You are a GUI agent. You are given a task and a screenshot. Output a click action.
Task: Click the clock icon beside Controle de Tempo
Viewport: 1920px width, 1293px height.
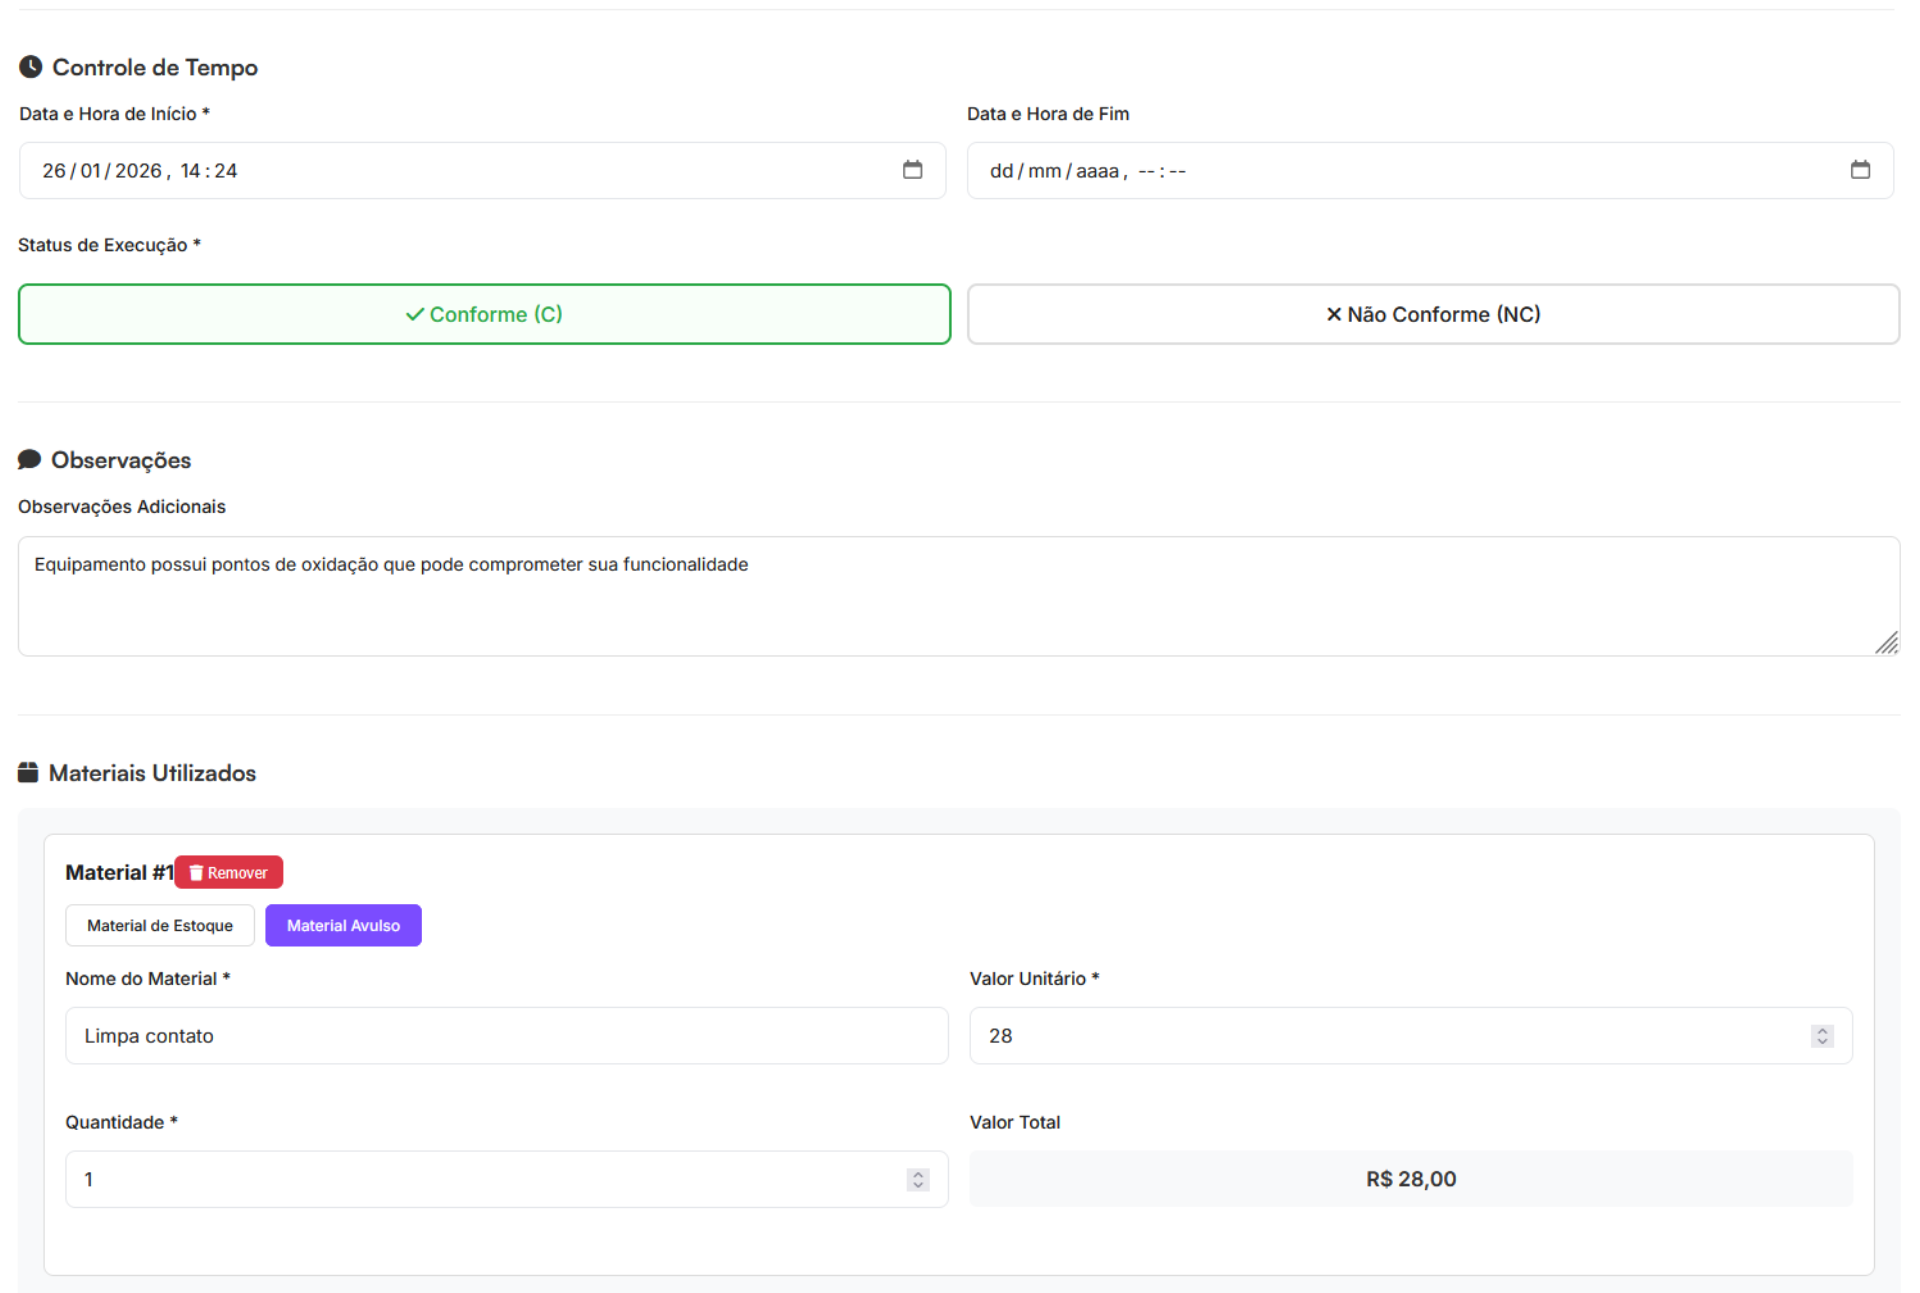tap(31, 67)
